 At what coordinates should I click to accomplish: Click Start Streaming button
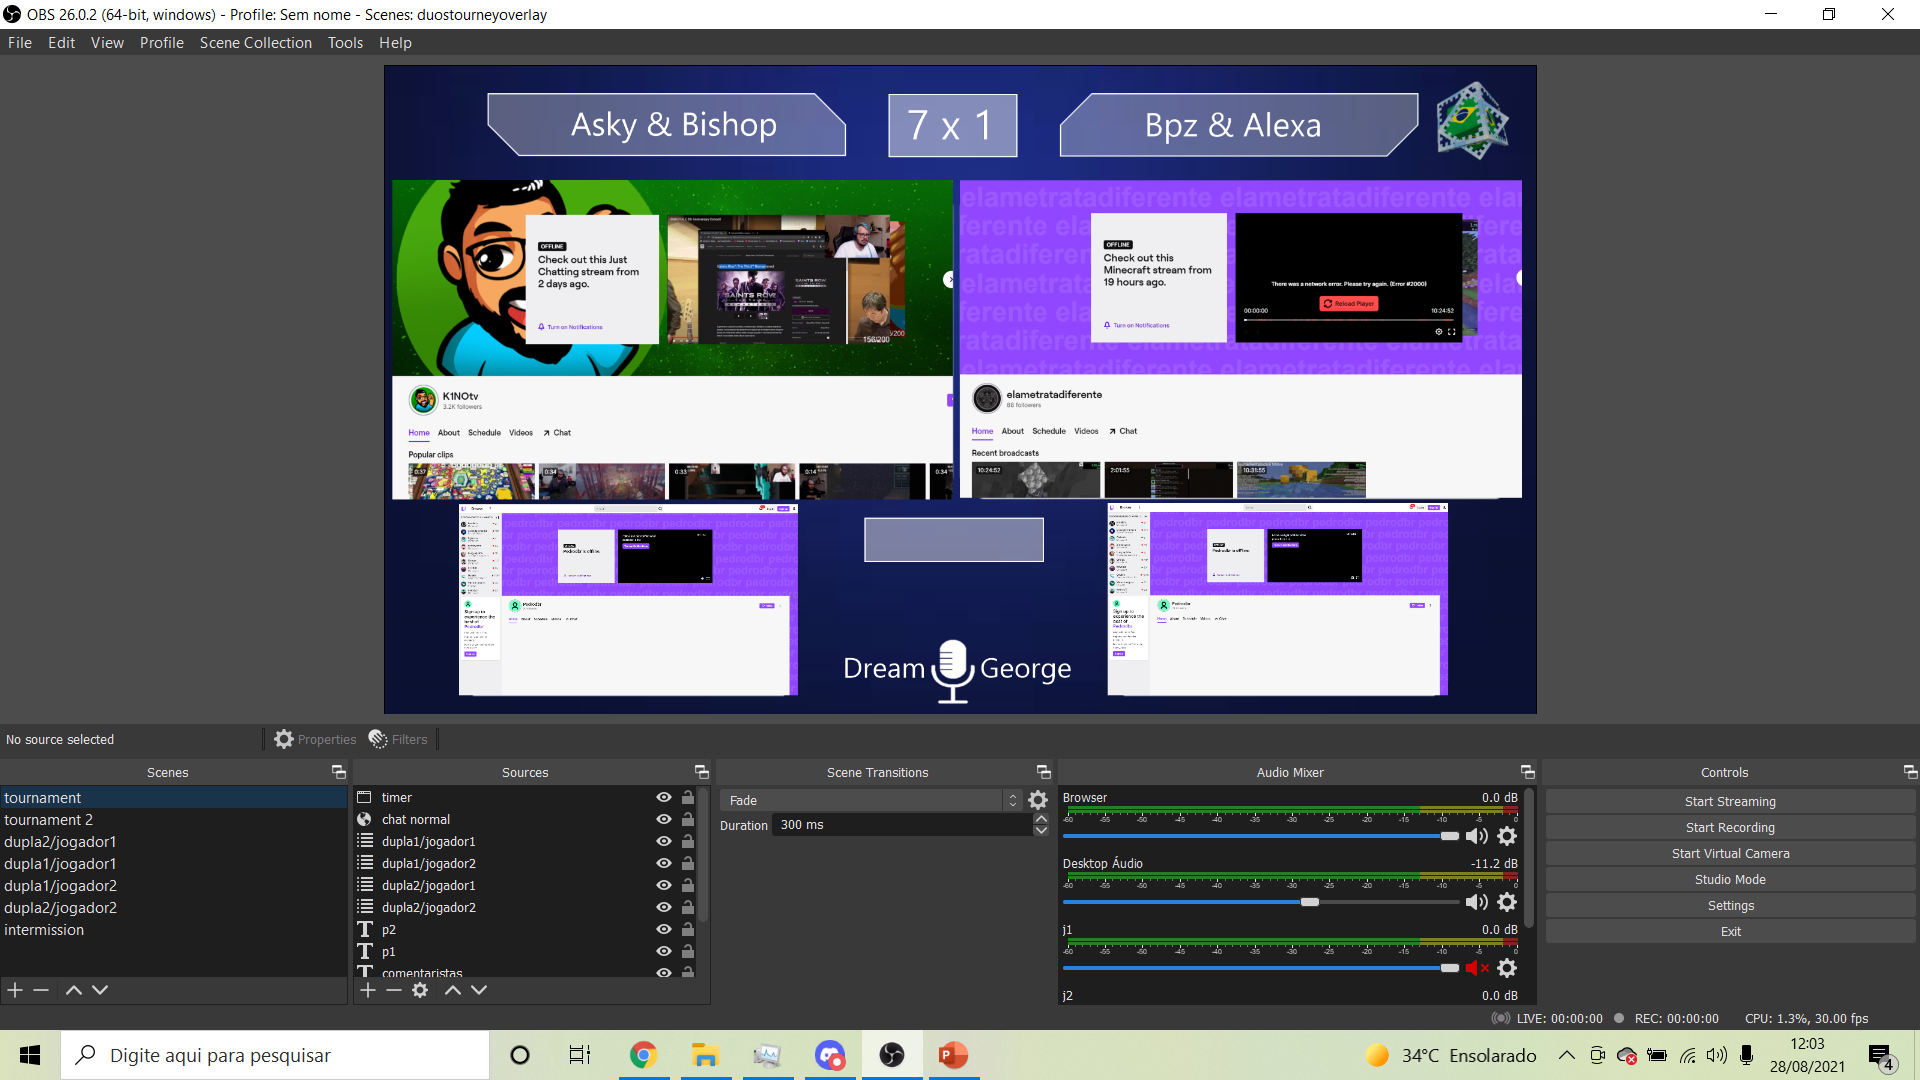click(1729, 801)
